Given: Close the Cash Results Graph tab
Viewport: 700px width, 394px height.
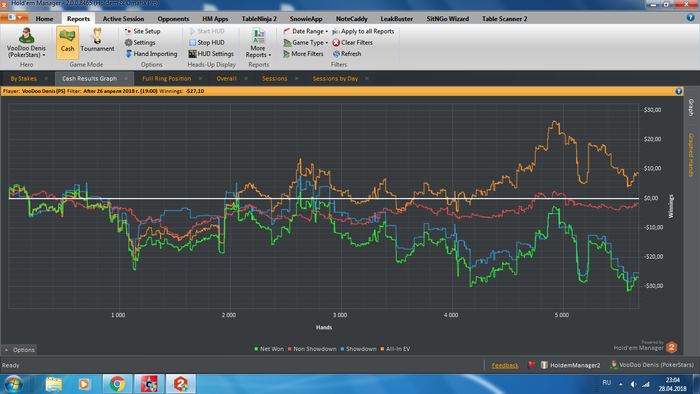Looking at the screenshot, I should click(x=126, y=79).
